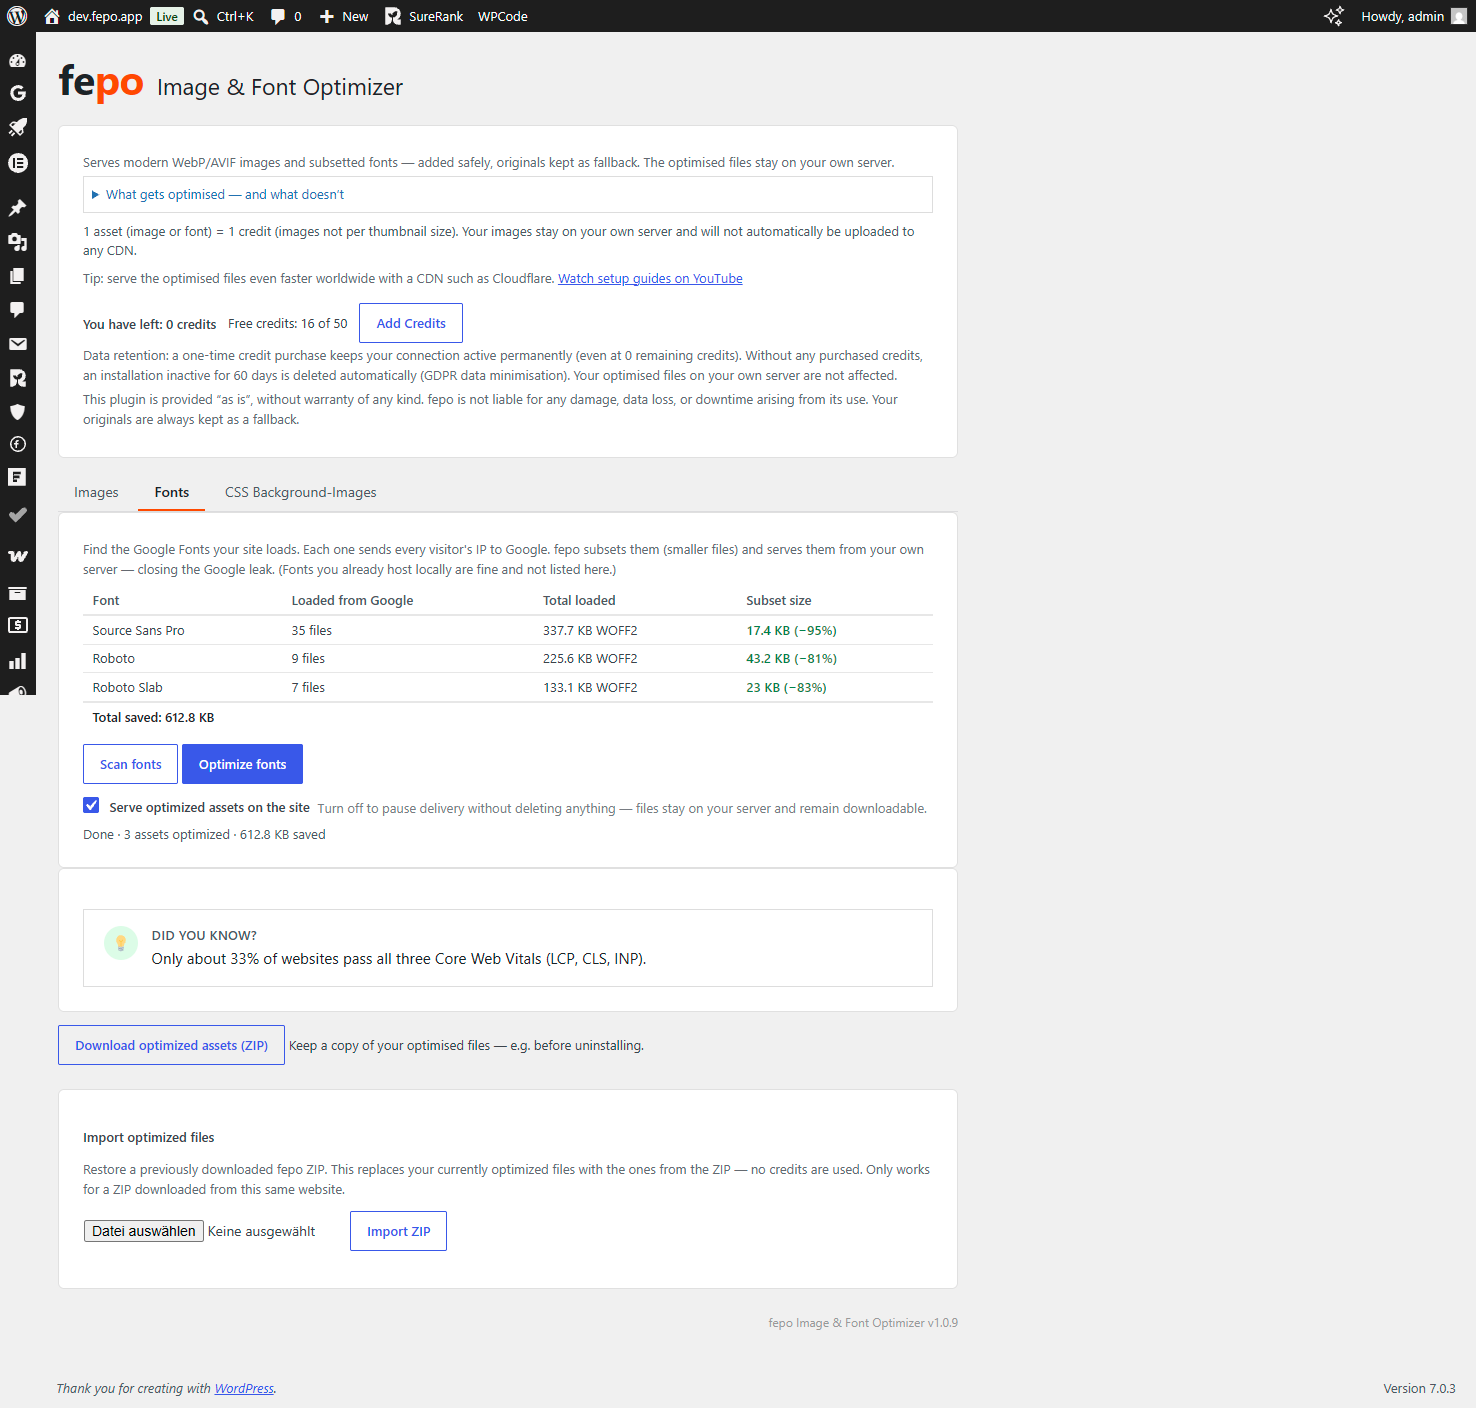Click the Import ZIP button
The height and width of the screenshot is (1408, 1476).
click(x=398, y=1231)
